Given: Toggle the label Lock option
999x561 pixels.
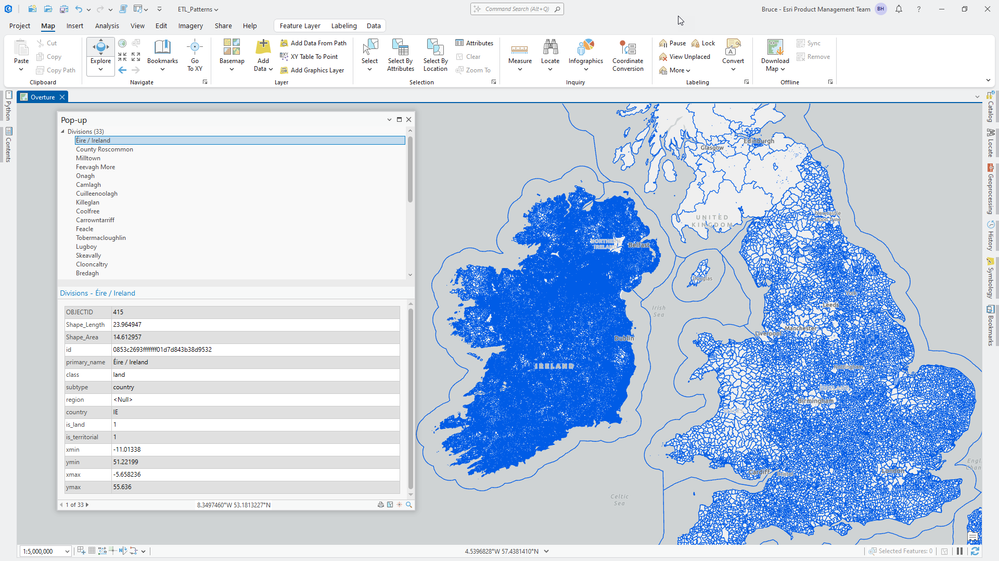Looking at the screenshot, I should click(x=702, y=43).
